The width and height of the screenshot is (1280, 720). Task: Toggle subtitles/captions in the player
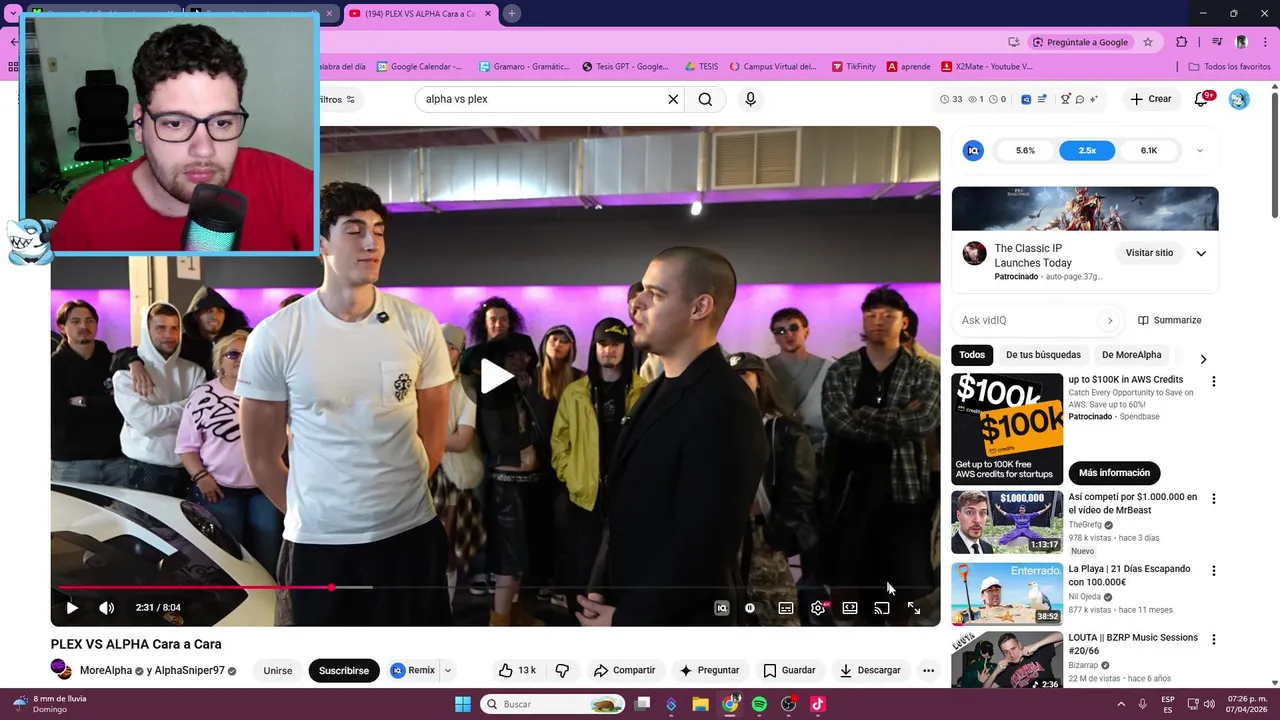coord(786,608)
